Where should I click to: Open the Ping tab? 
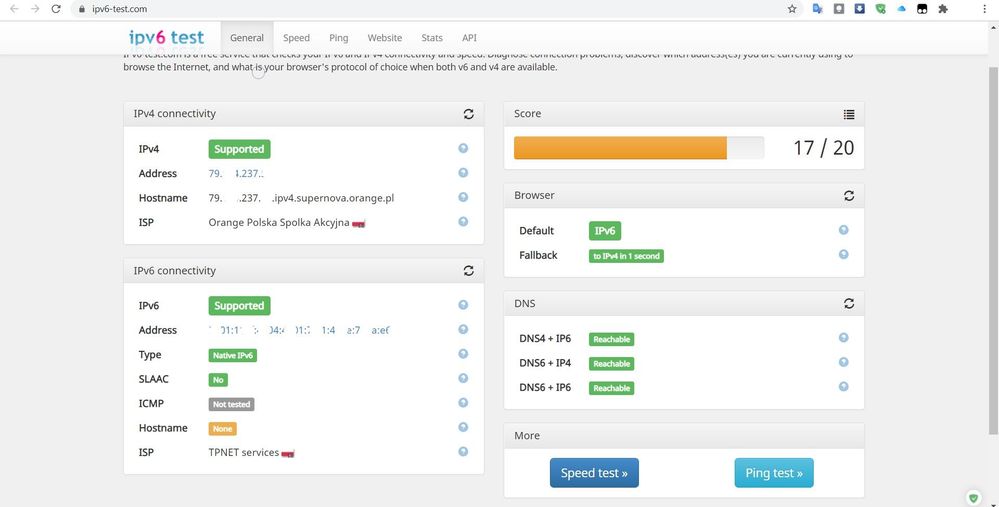point(339,38)
